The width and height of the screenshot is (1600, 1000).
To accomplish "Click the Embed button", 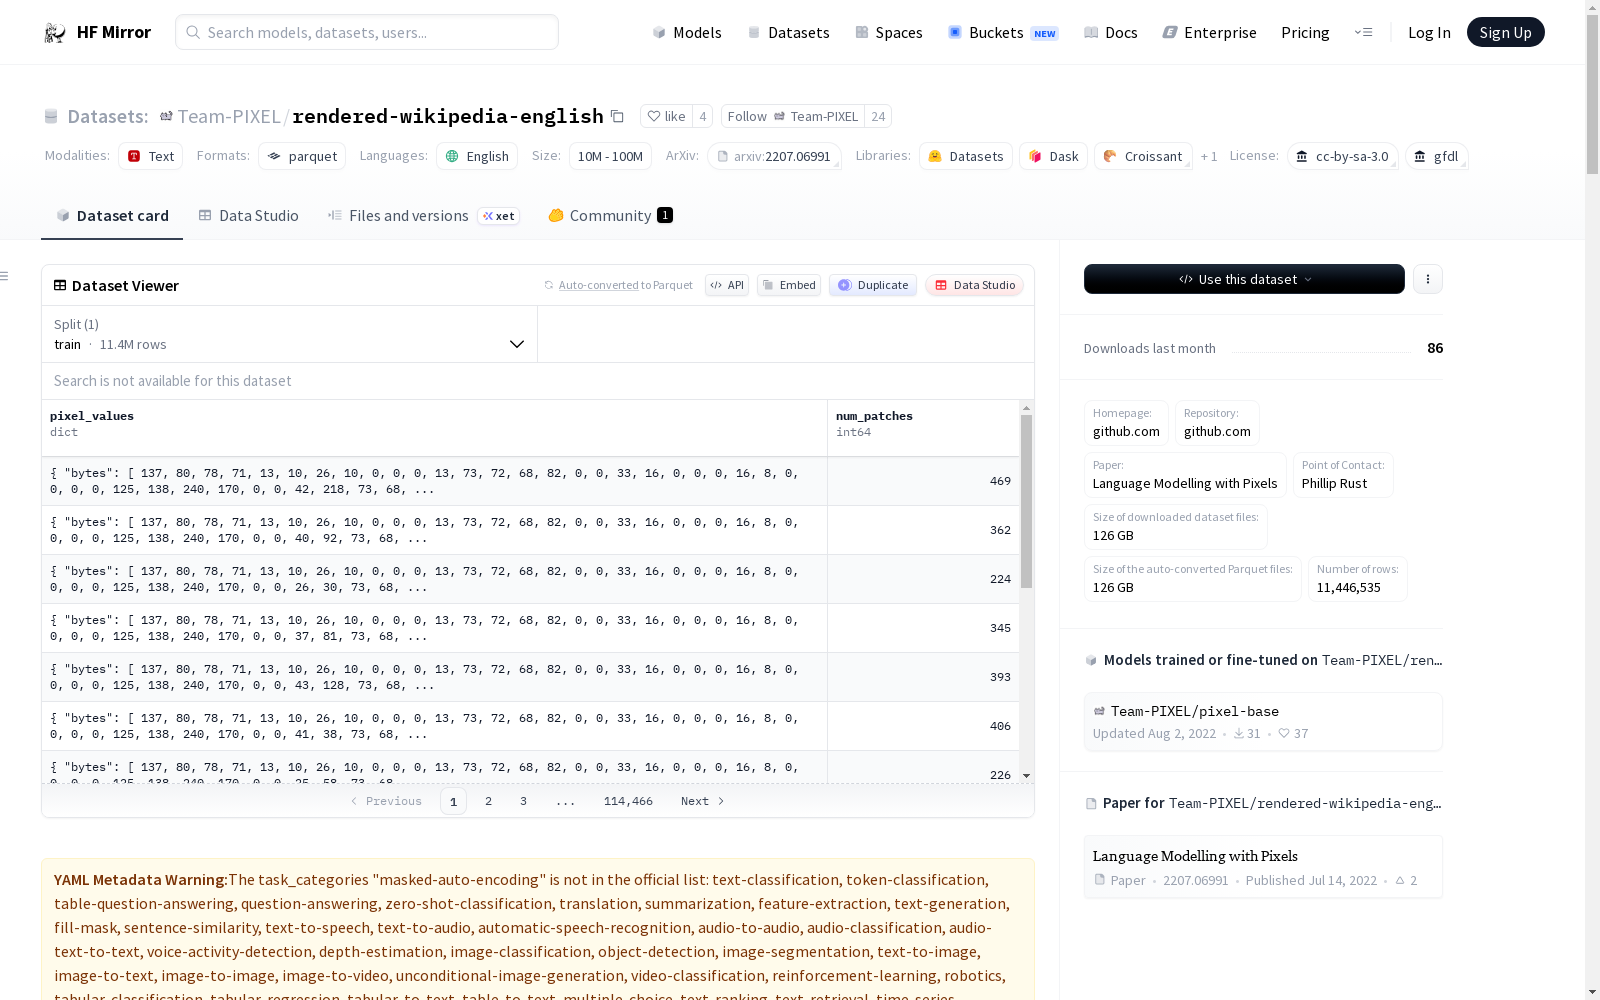I will tap(789, 285).
